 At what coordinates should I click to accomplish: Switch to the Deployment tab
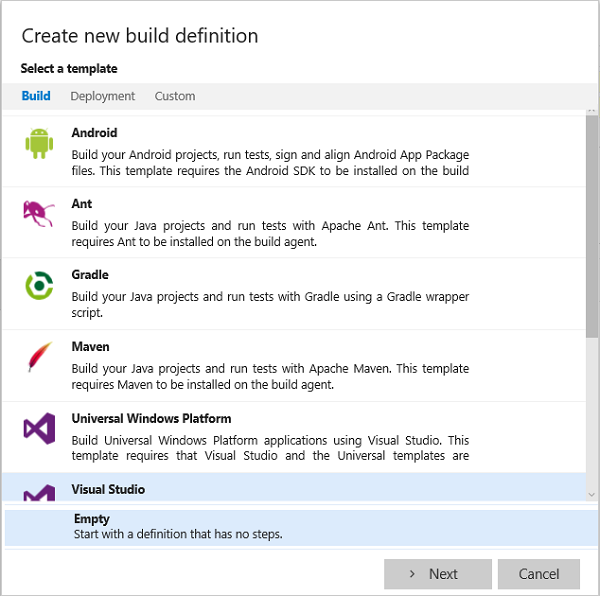(x=102, y=96)
